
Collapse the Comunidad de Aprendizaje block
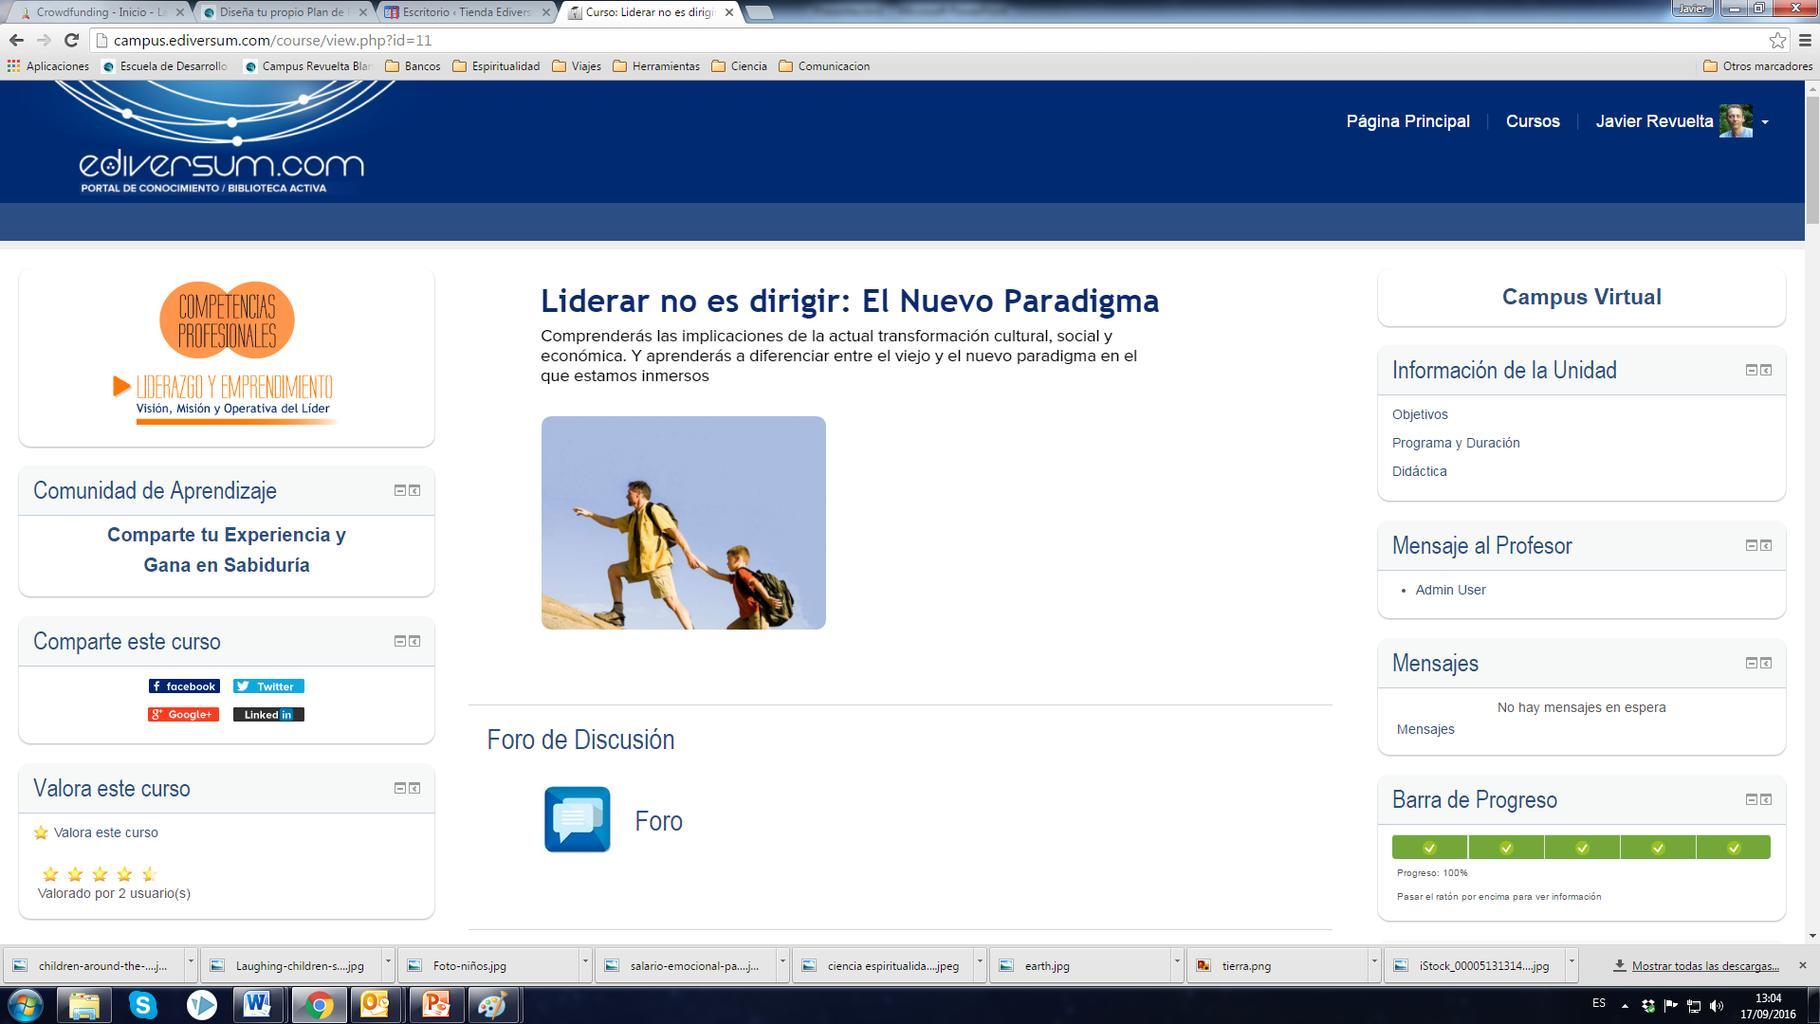[399, 490]
